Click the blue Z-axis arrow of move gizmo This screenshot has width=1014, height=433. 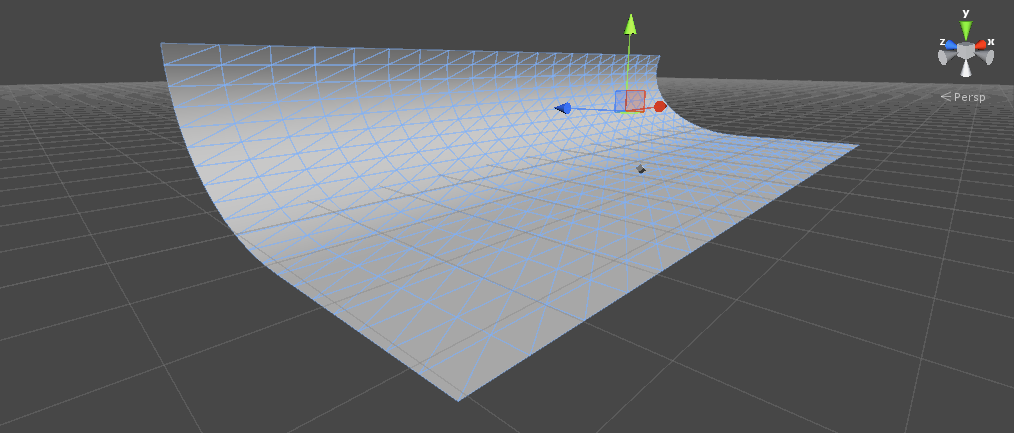(x=564, y=108)
